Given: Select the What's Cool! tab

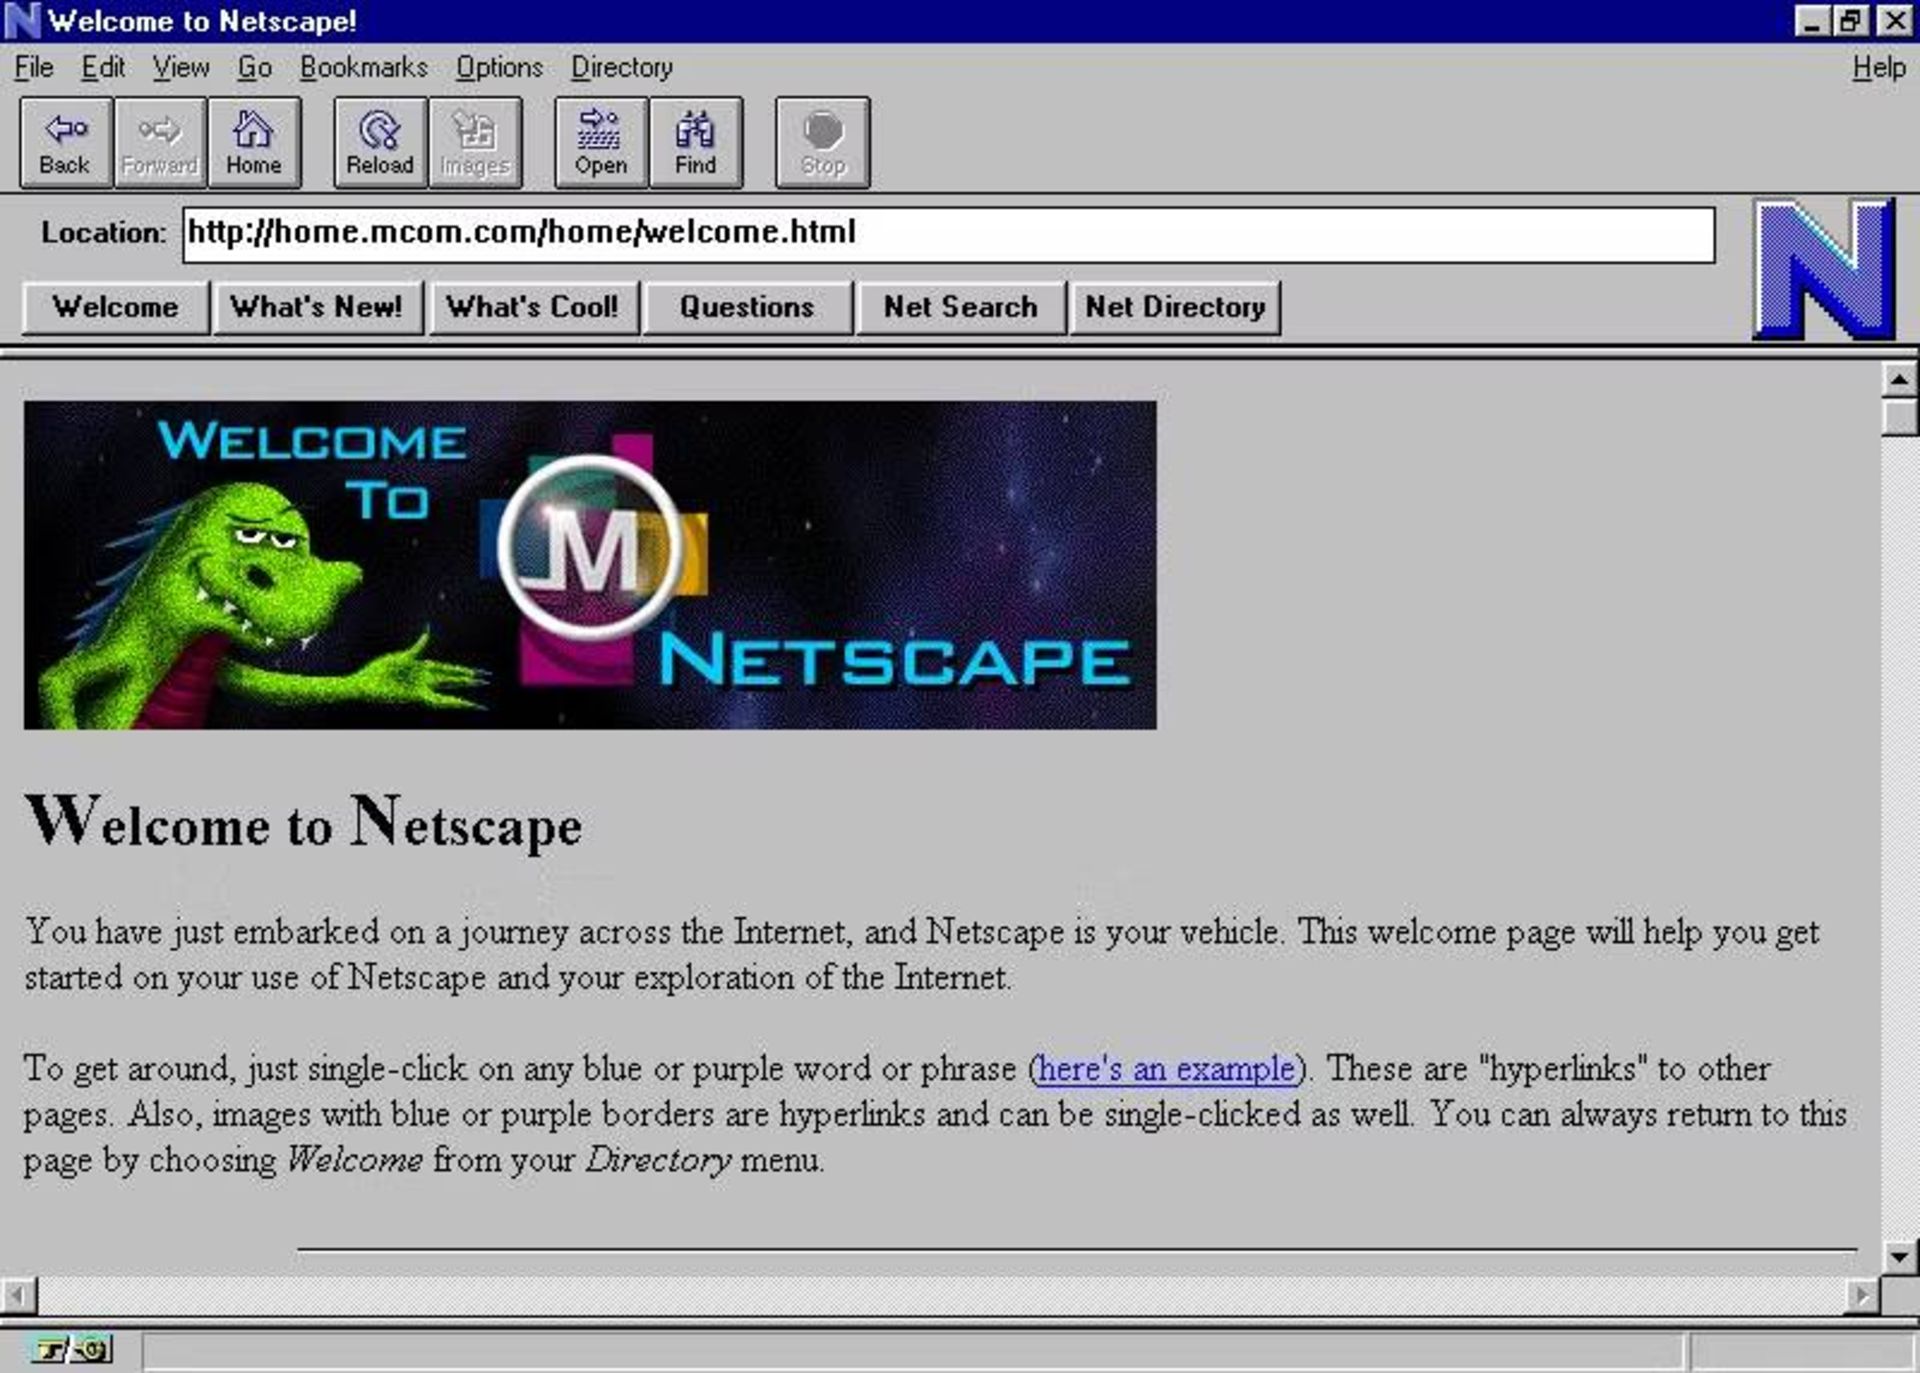Looking at the screenshot, I should click(532, 306).
